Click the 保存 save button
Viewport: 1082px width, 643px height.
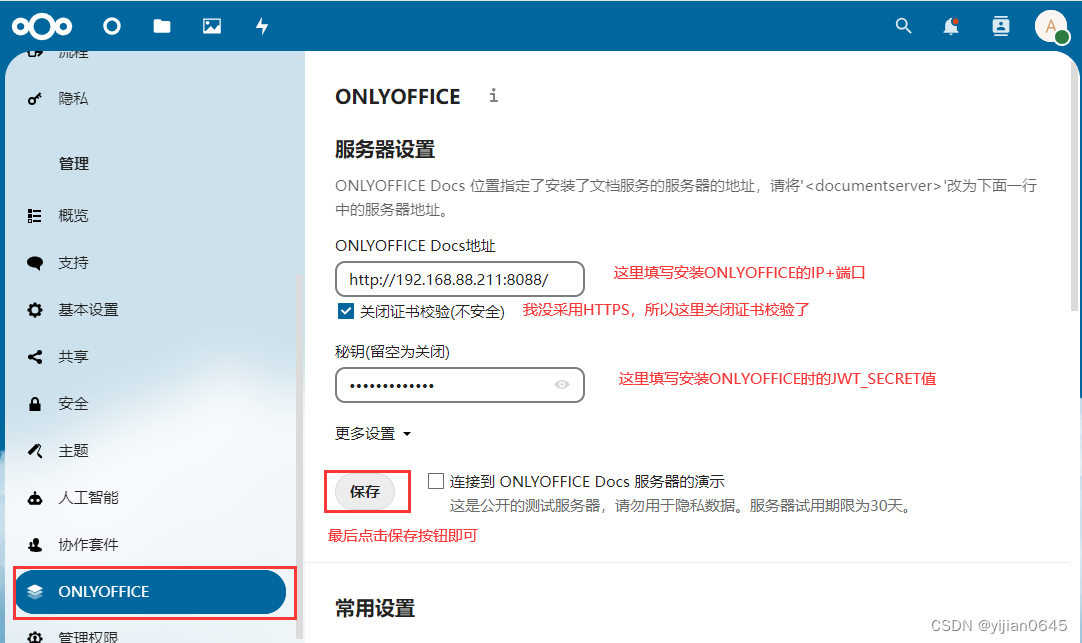366,491
